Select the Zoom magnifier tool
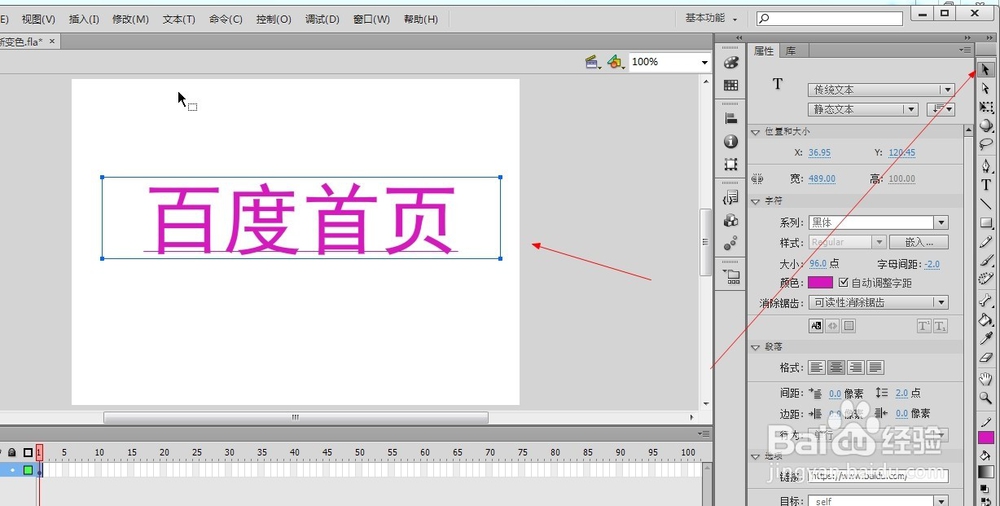 click(986, 398)
